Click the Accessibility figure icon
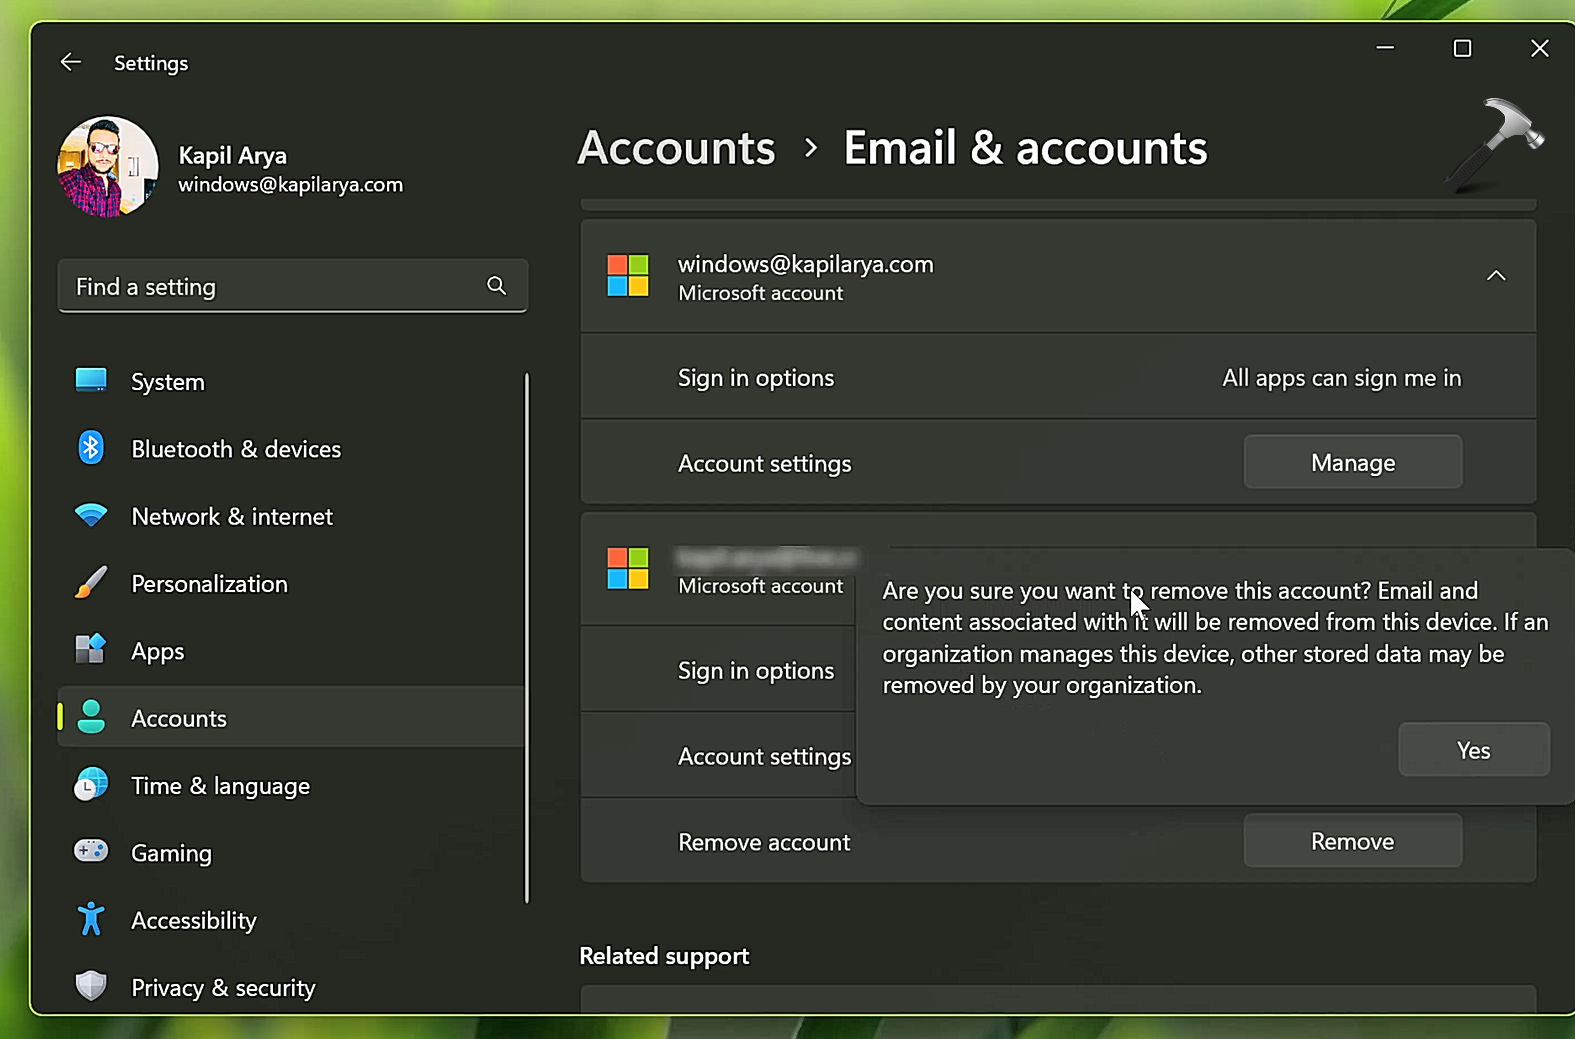 [91, 919]
